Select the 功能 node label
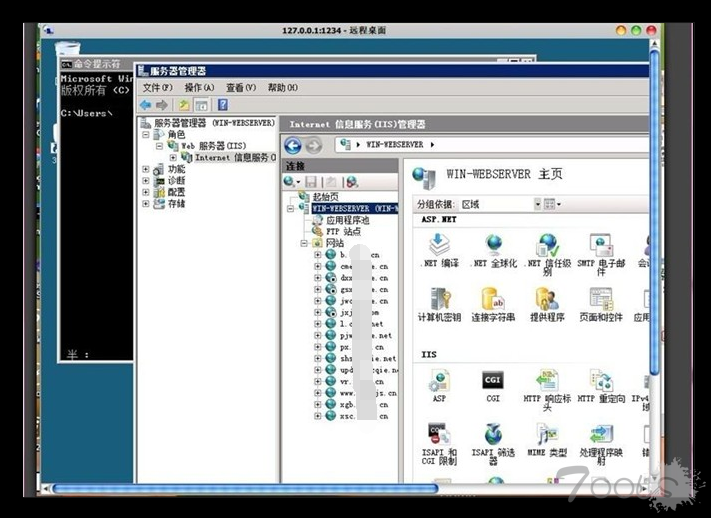 click(x=176, y=169)
